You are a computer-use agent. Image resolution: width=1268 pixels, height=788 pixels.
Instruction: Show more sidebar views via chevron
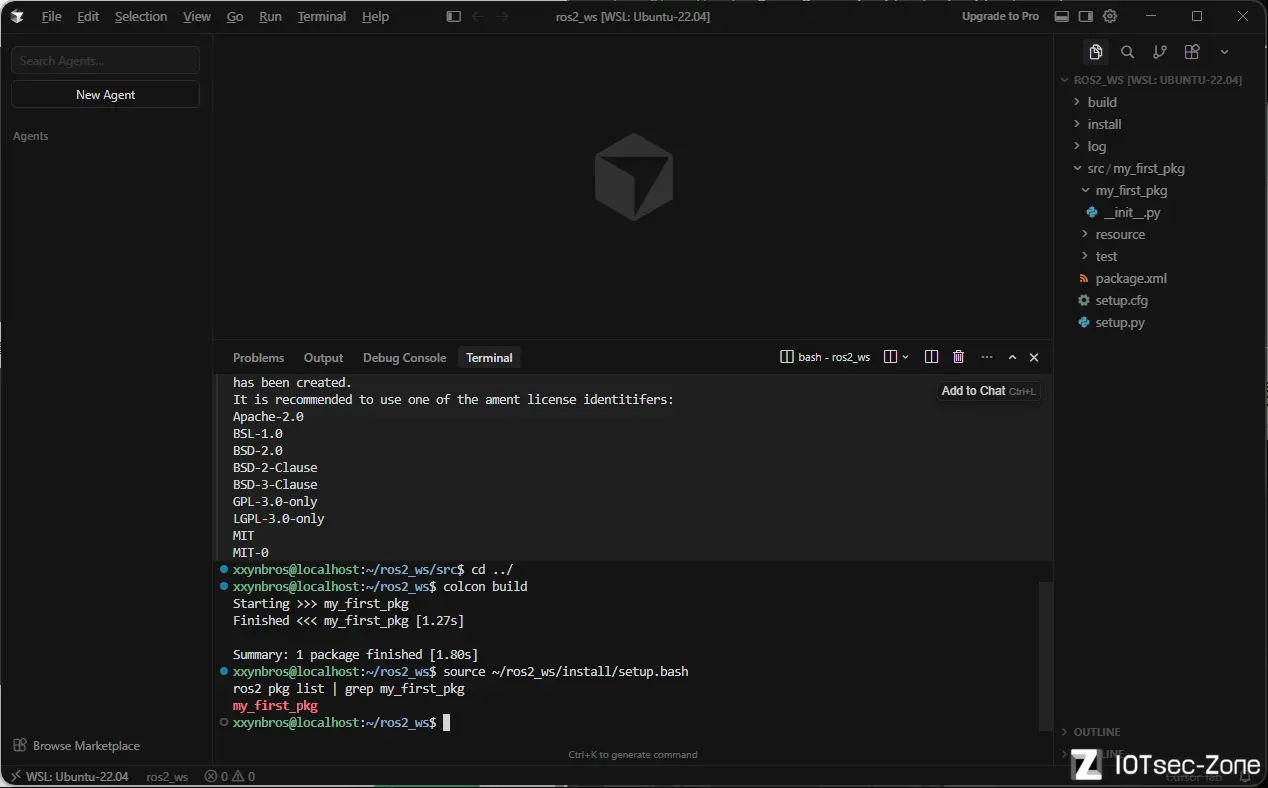tap(1224, 52)
